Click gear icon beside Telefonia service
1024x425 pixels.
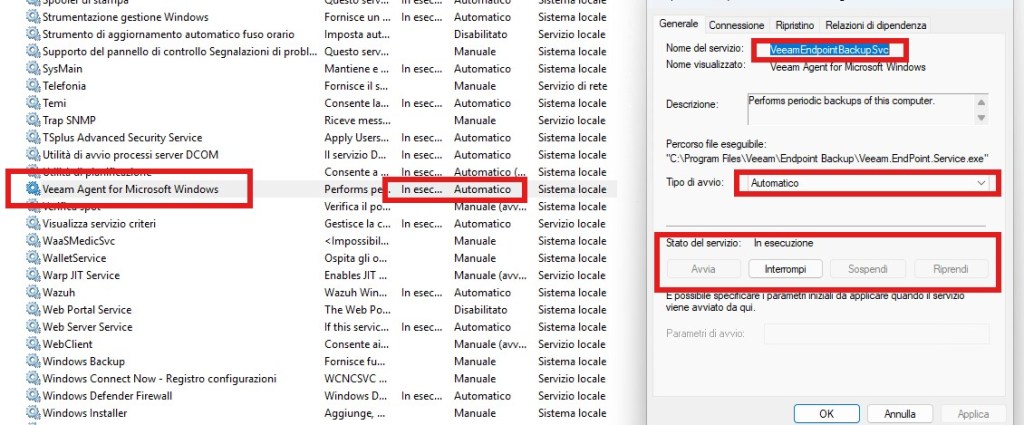(x=33, y=86)
